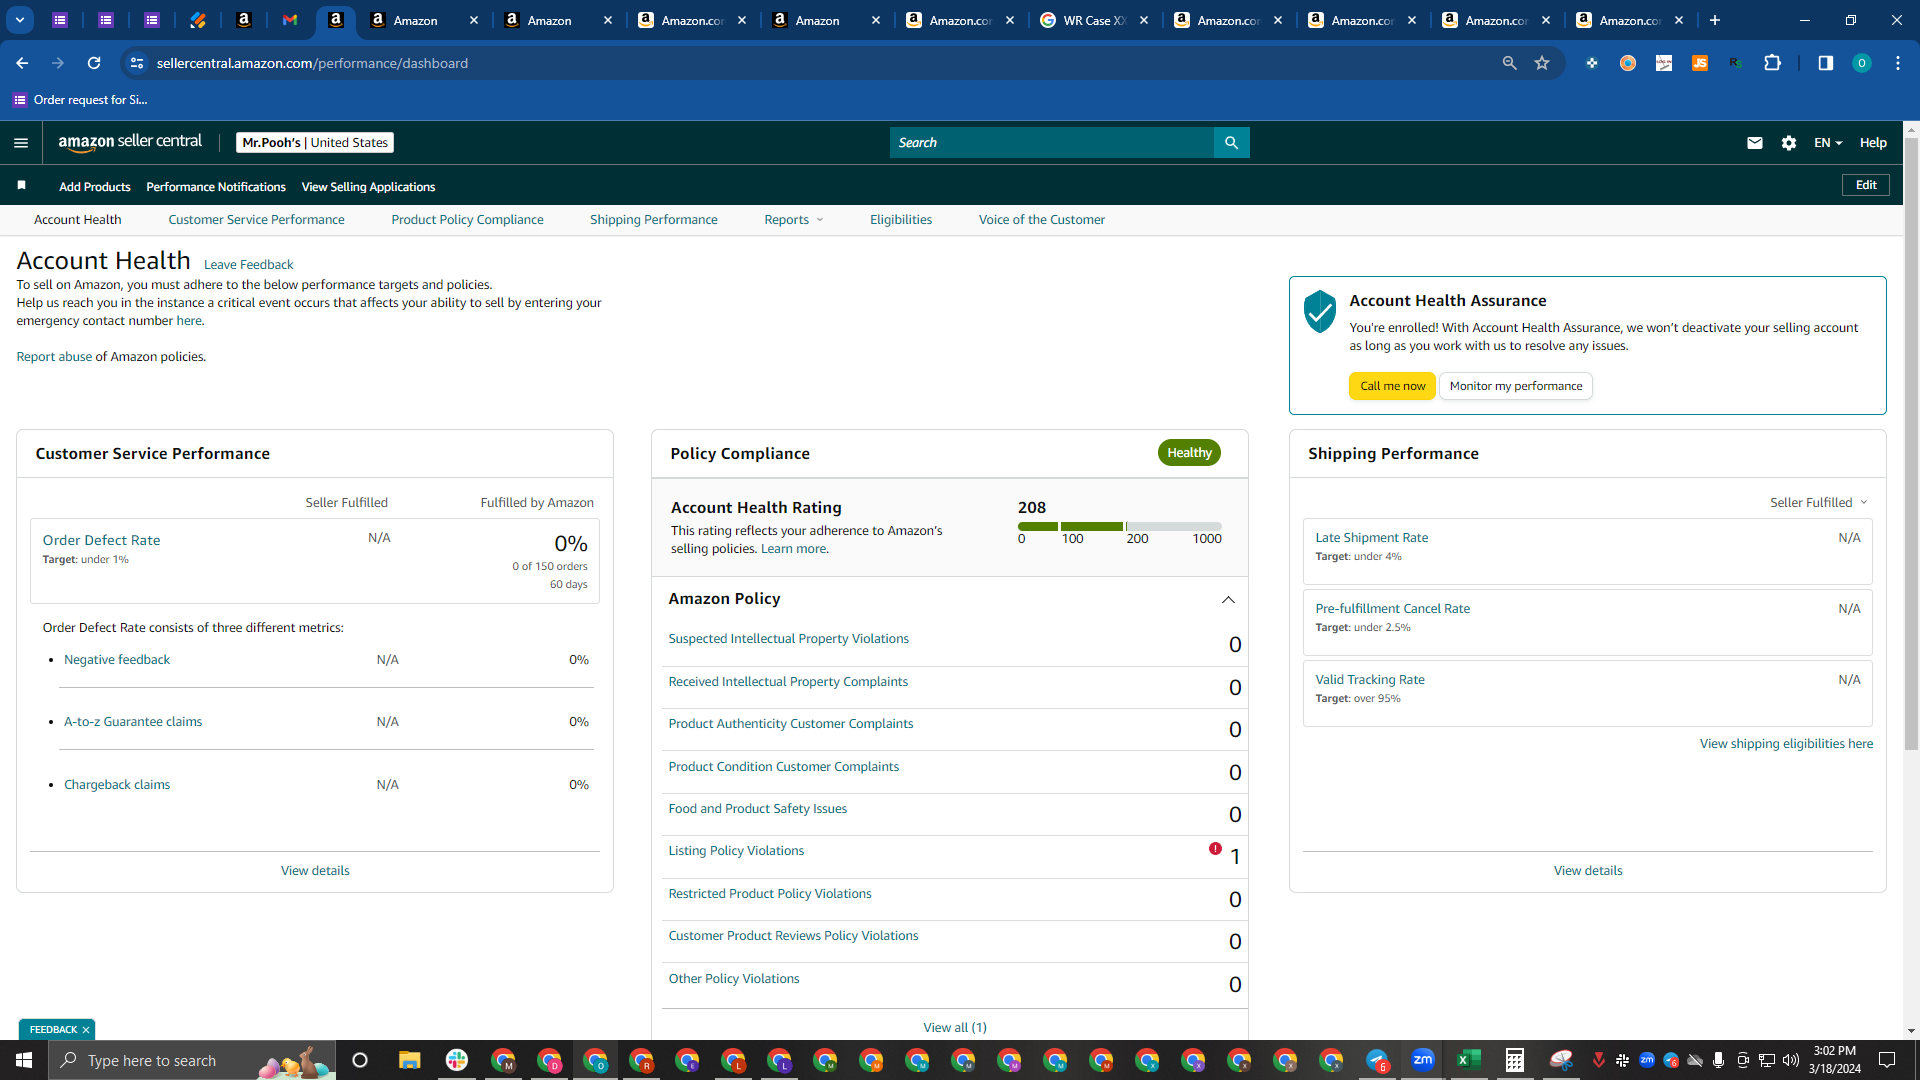1920x1080 pixels.
Task: Click the bookmark flag icon in the nav bar
Action: pos(22,186)
